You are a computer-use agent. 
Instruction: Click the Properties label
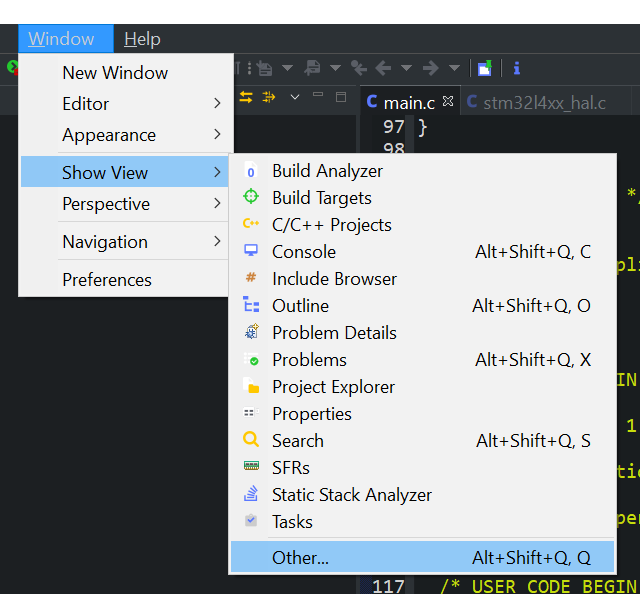[312, 414]
